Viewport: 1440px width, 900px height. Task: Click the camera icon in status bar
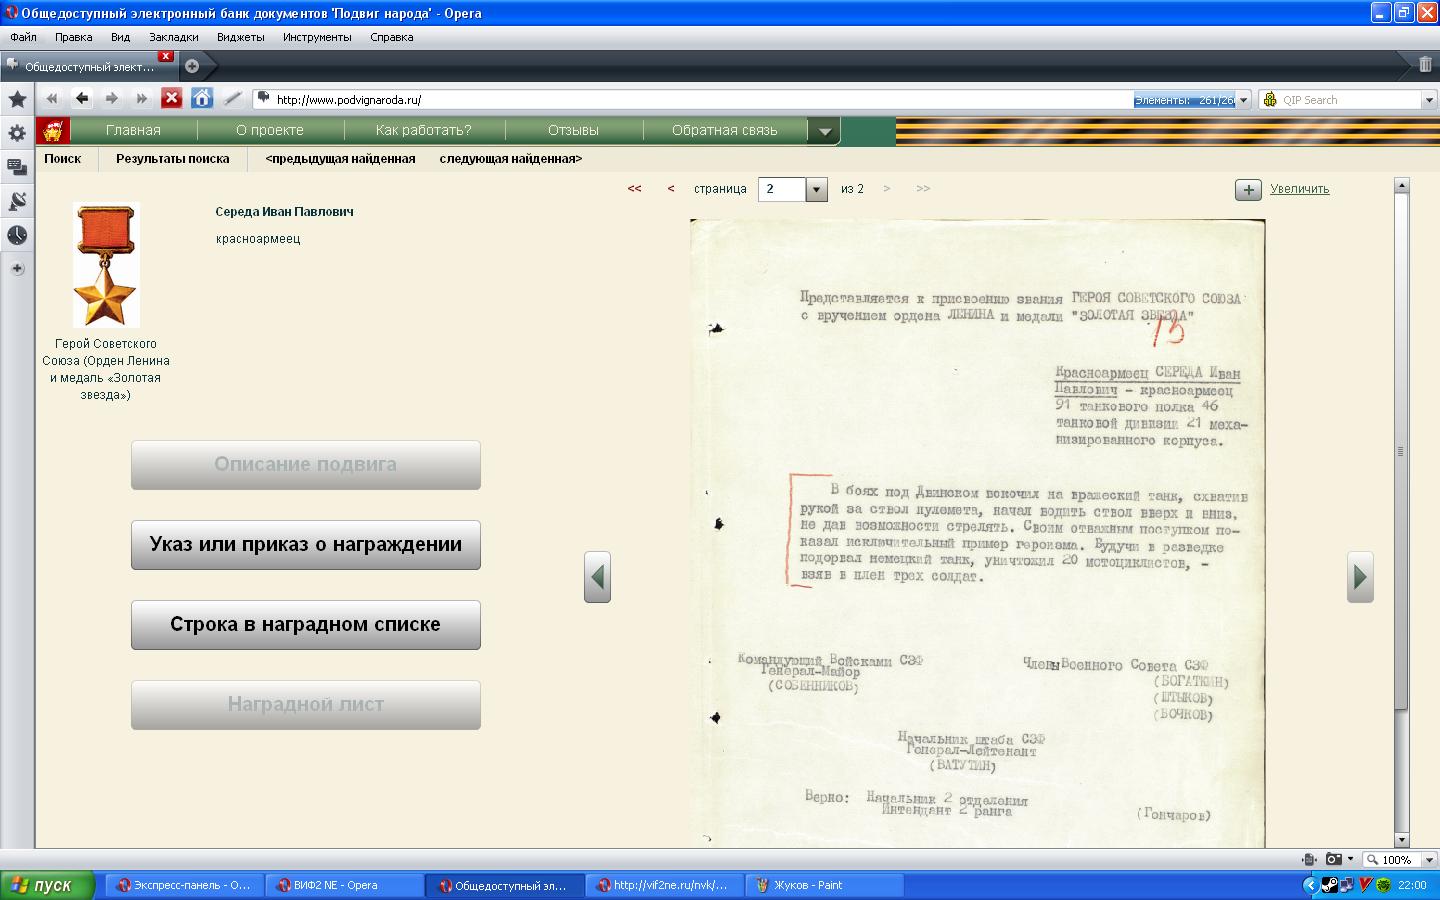tap(1333, 859)
